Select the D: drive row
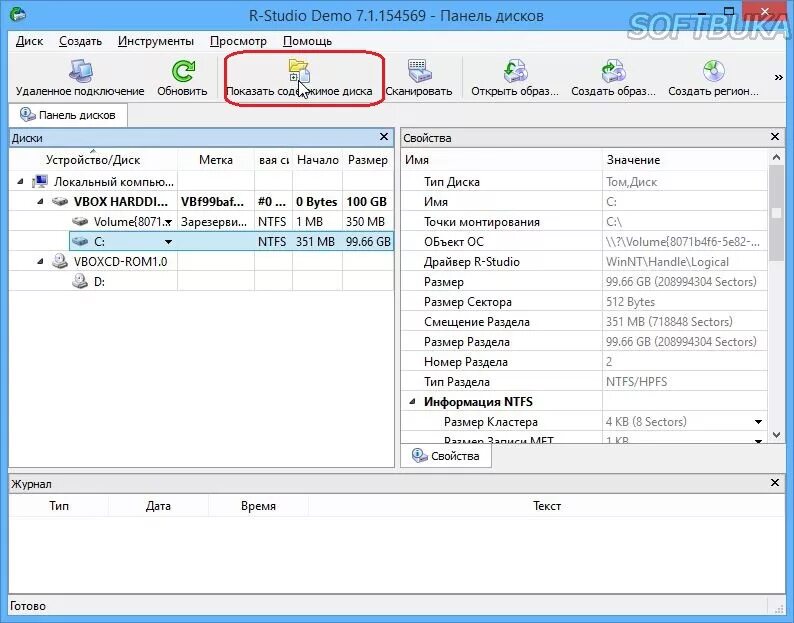This screenshot has width=794, height=623. (x=201, y=281)
